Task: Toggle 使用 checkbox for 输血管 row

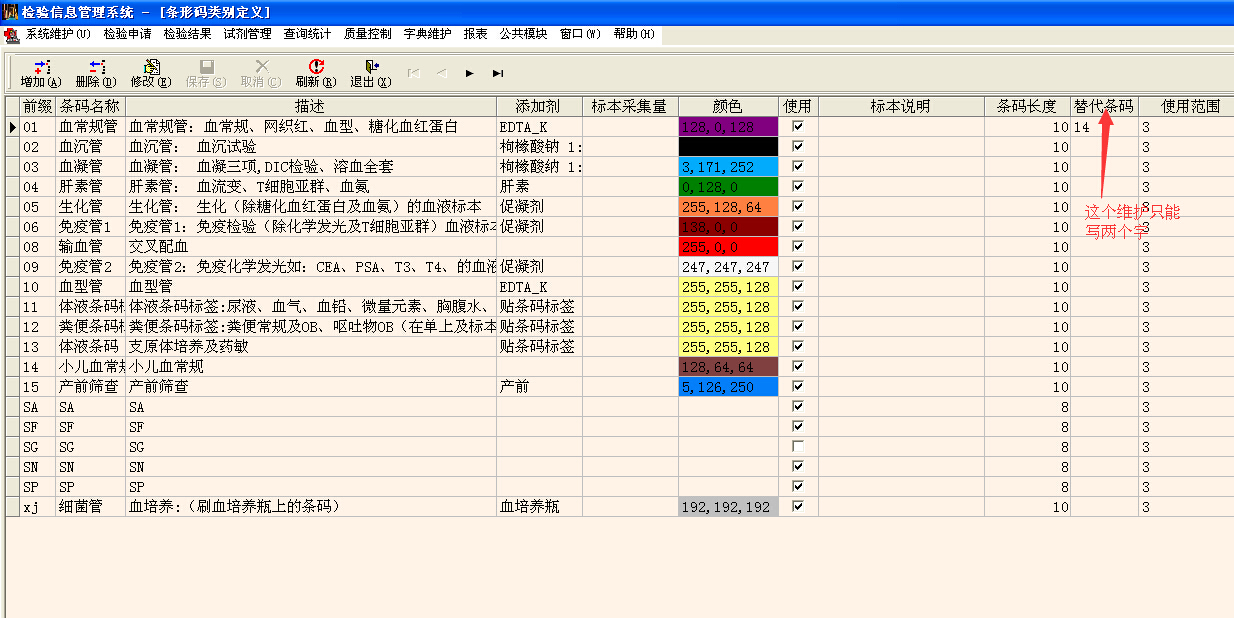Action: pos(798,247)
